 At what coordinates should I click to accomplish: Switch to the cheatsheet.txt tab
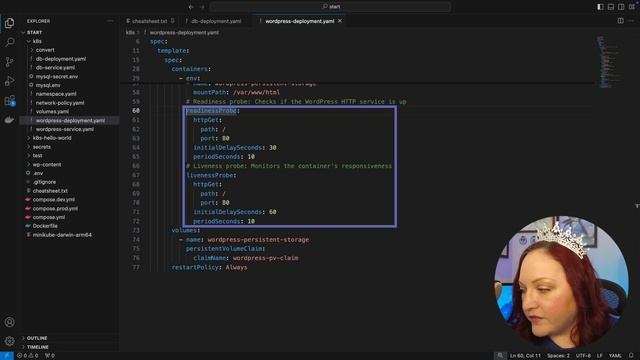pyautogui.click(x=150, y=21)
